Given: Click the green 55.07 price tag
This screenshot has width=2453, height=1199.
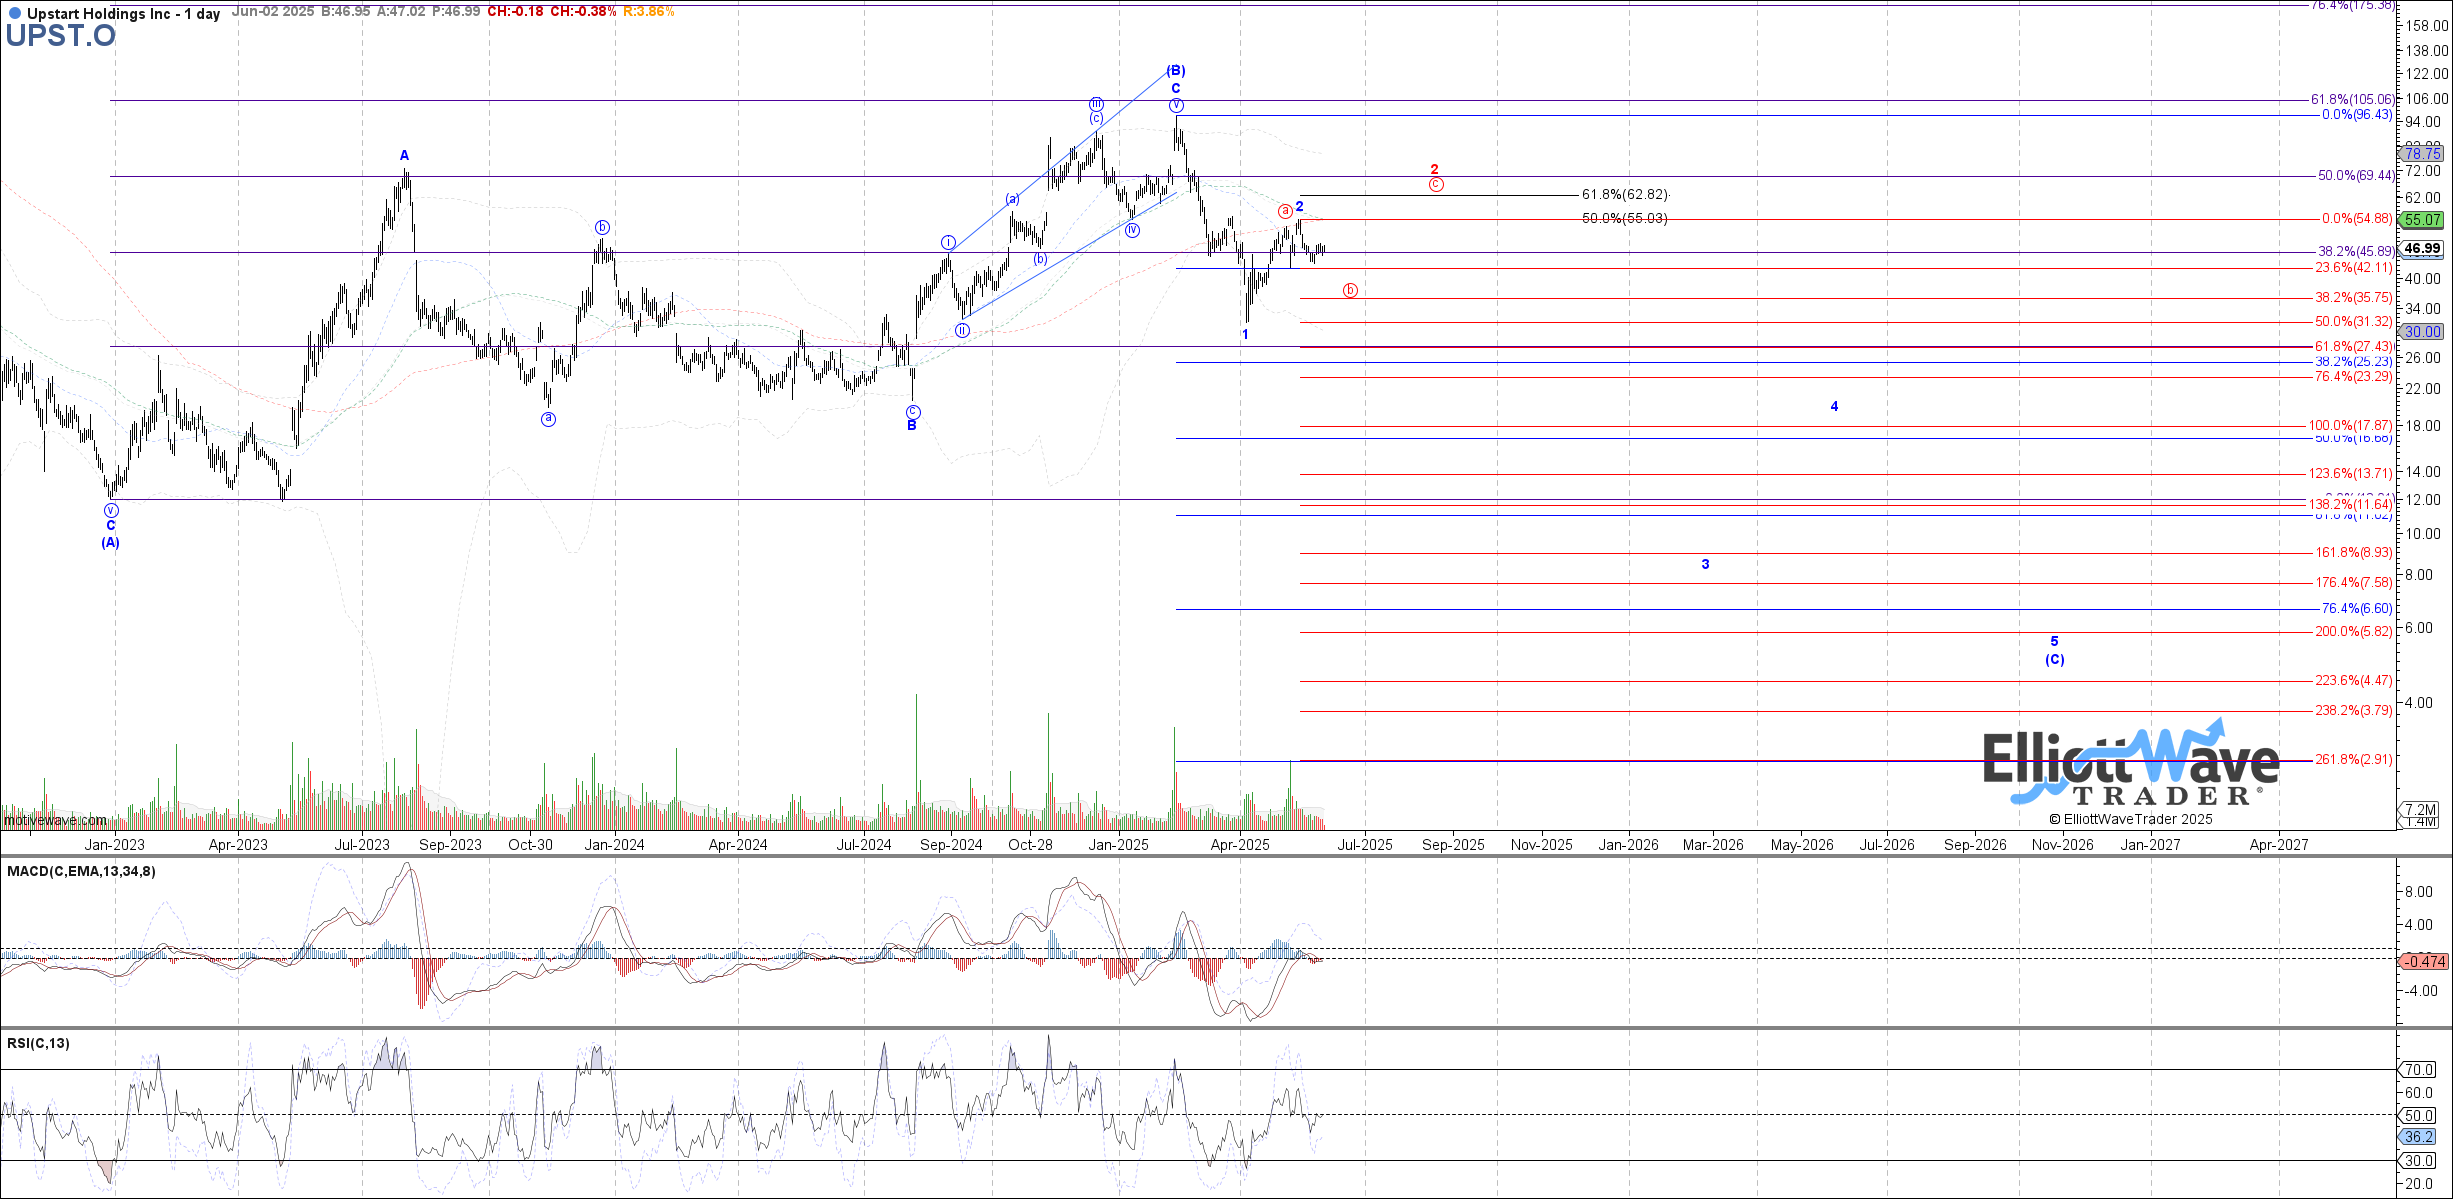Looking at the screenshot, I should point(2423,220).
